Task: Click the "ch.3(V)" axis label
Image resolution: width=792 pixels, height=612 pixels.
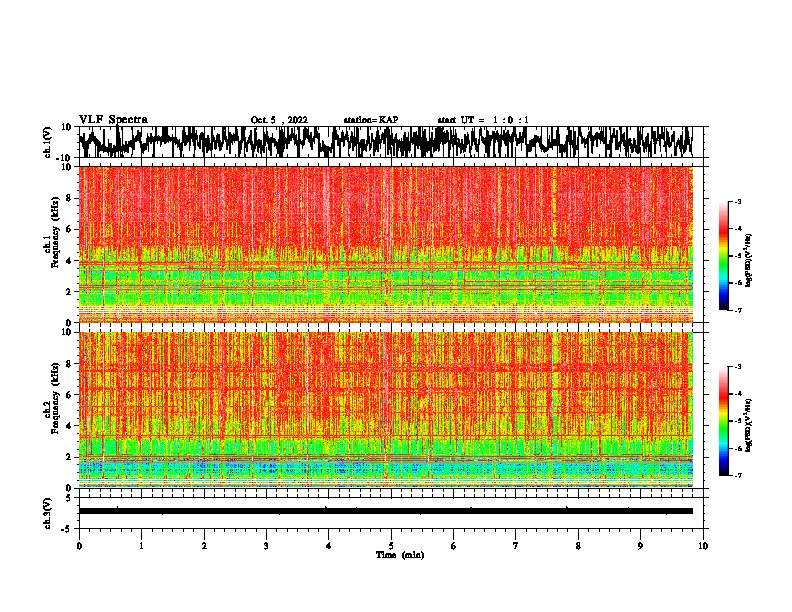Action: (x=48, y=513)
